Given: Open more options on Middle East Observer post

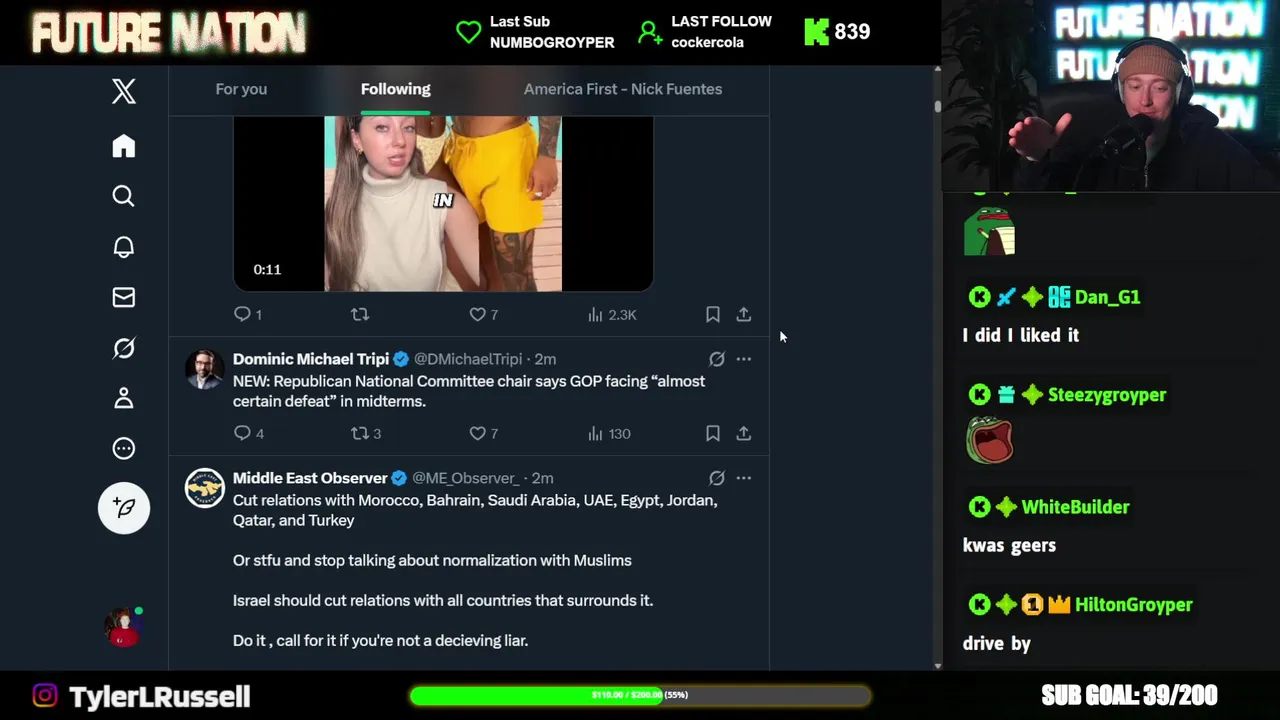Looking at the screenshot, I should pos(744,478).
